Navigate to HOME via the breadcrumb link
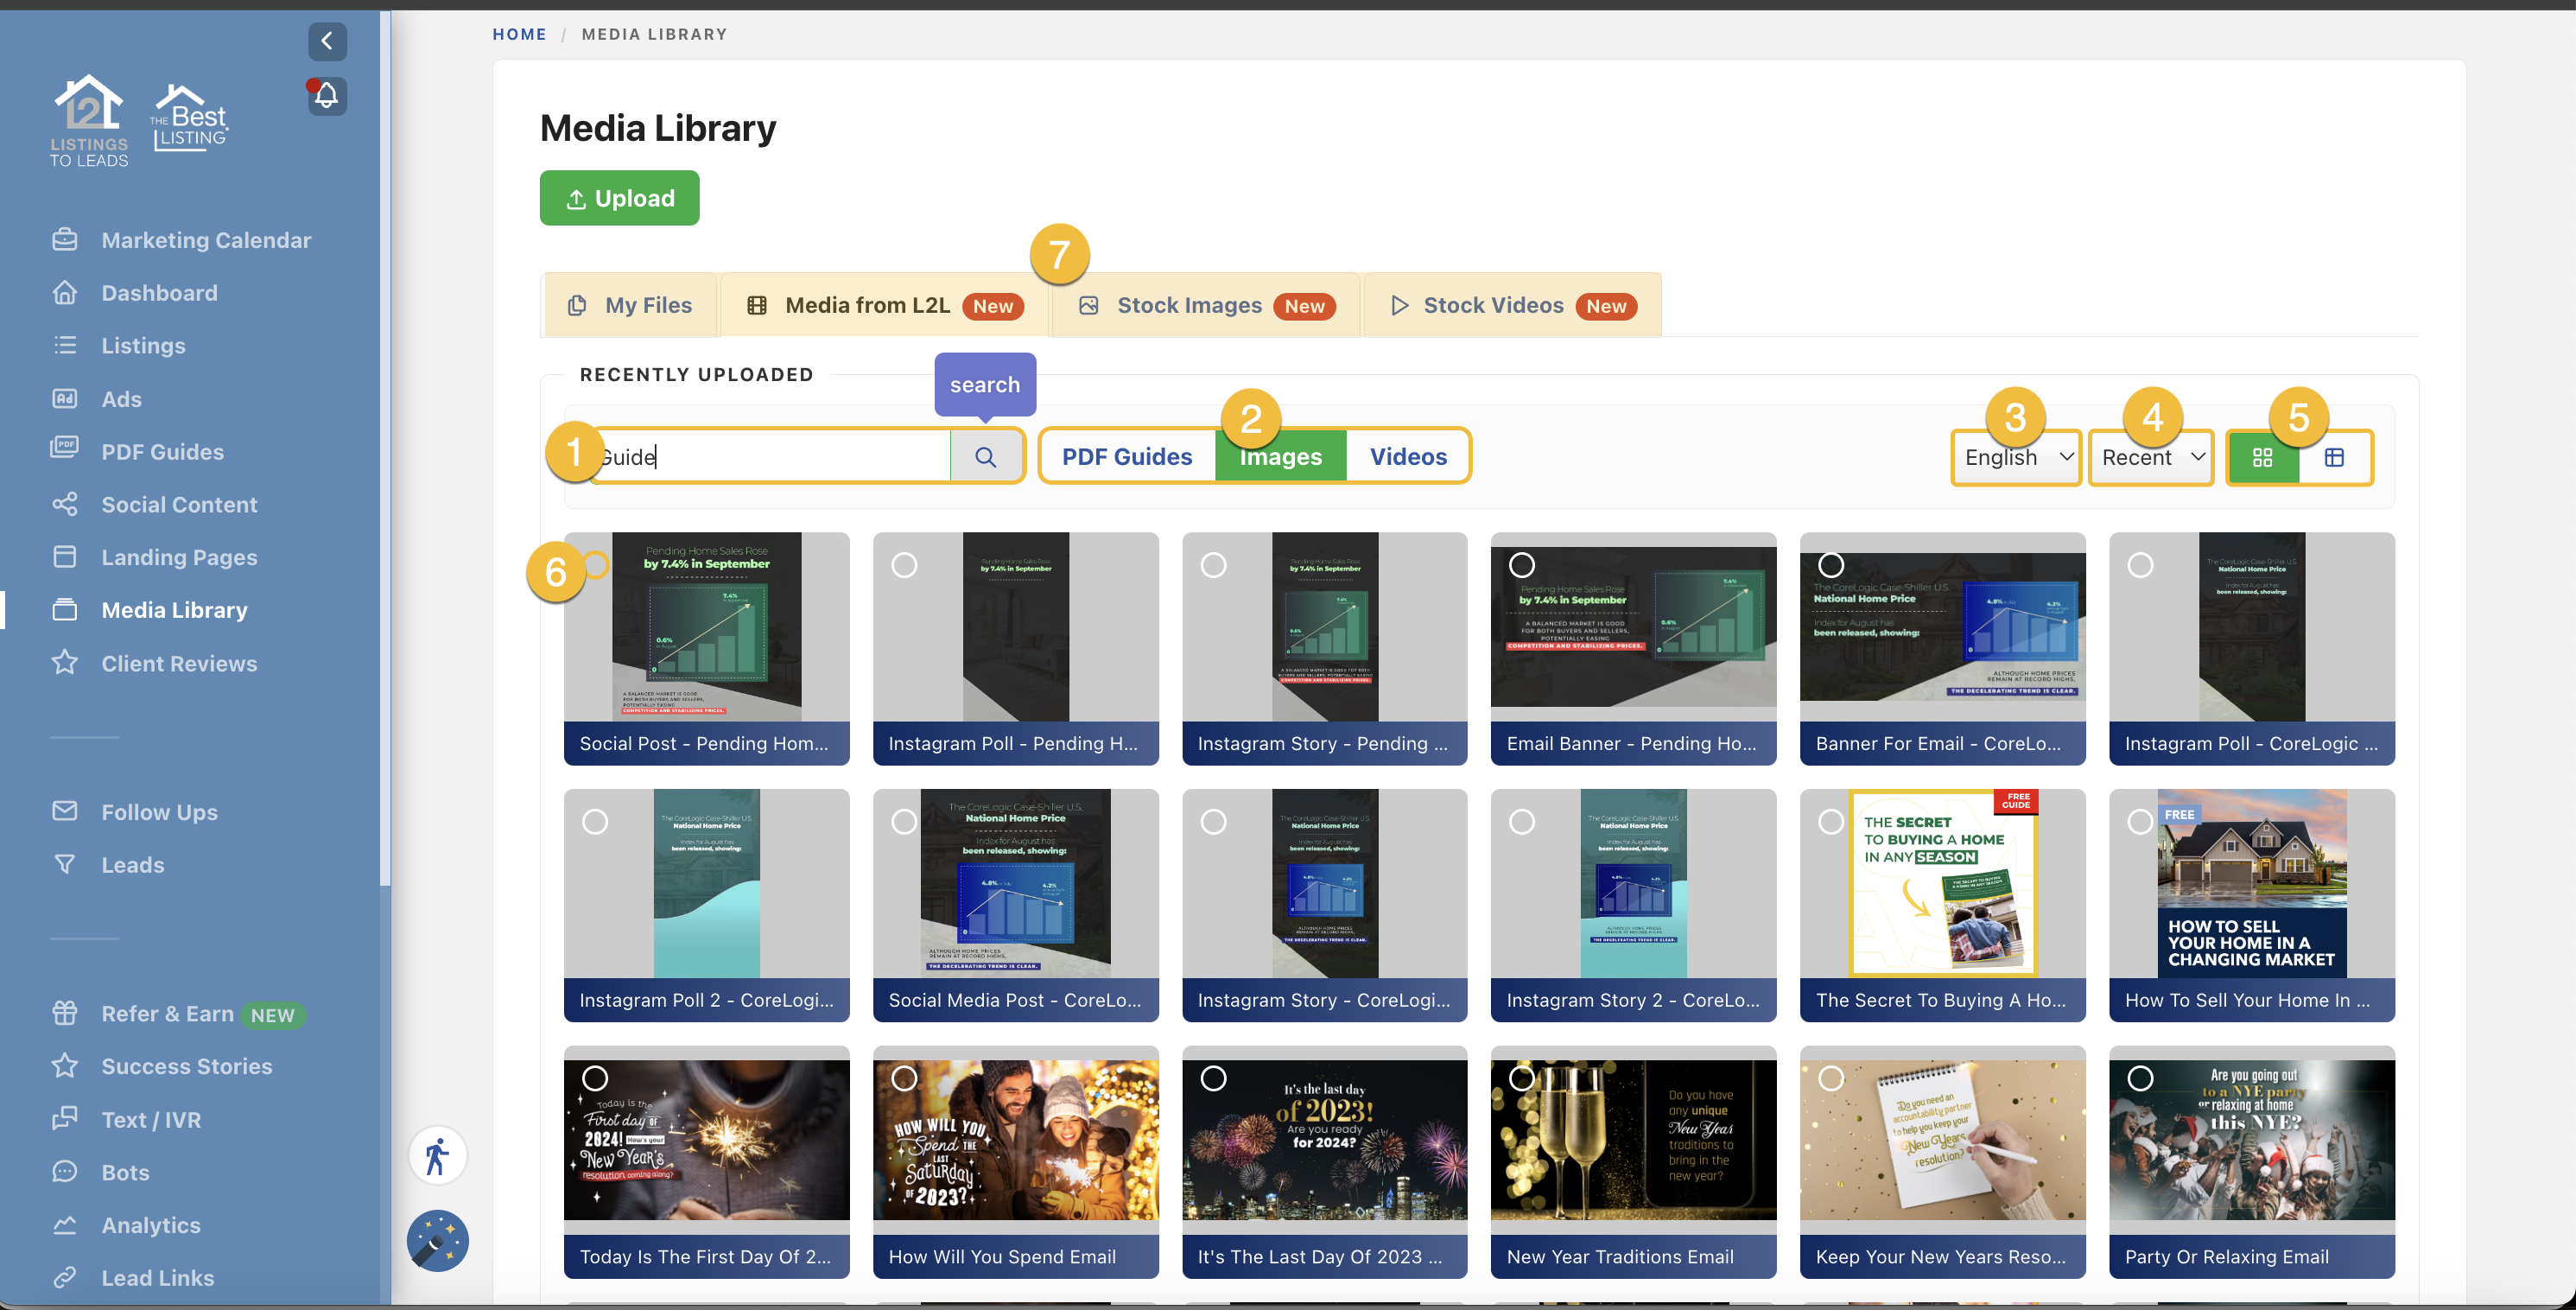Image resolution: width=2576 pixels, height=1310 pixels. tap(519, 33)
